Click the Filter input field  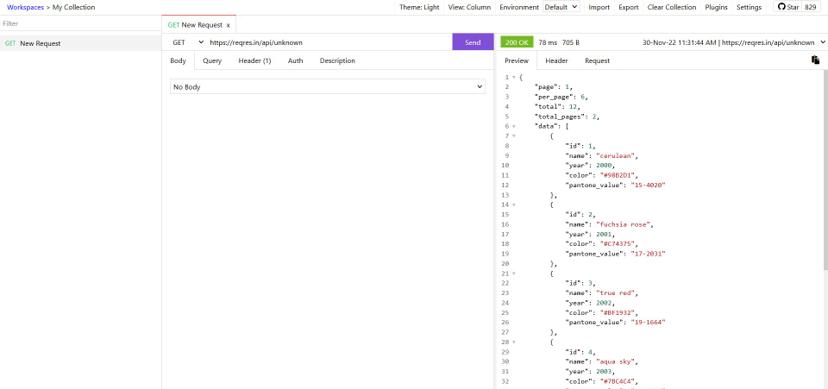tap(80, 24)
